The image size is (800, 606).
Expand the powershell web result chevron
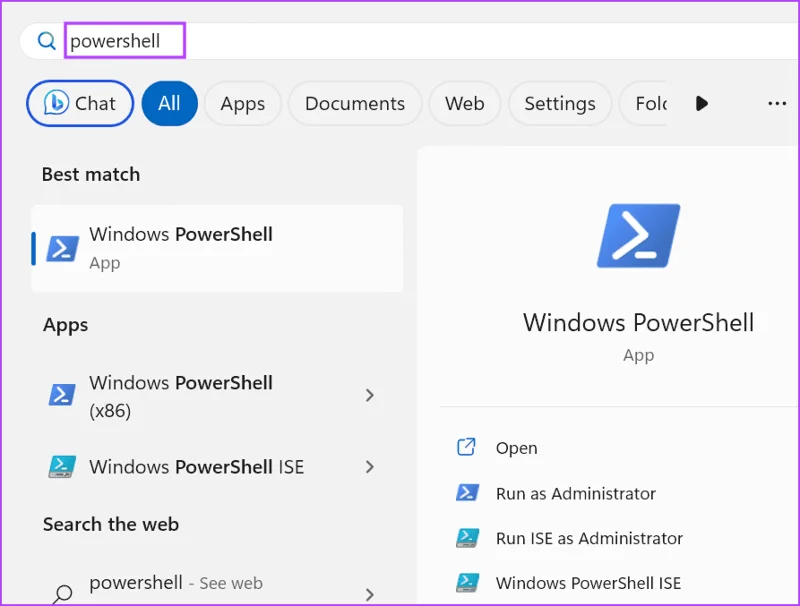click(x=370, y=594)
